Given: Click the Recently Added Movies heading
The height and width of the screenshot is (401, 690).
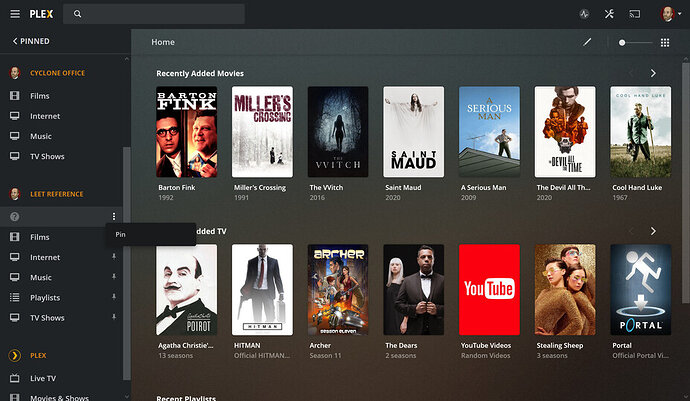Looking at the screenshot, I should coord(200,74).
